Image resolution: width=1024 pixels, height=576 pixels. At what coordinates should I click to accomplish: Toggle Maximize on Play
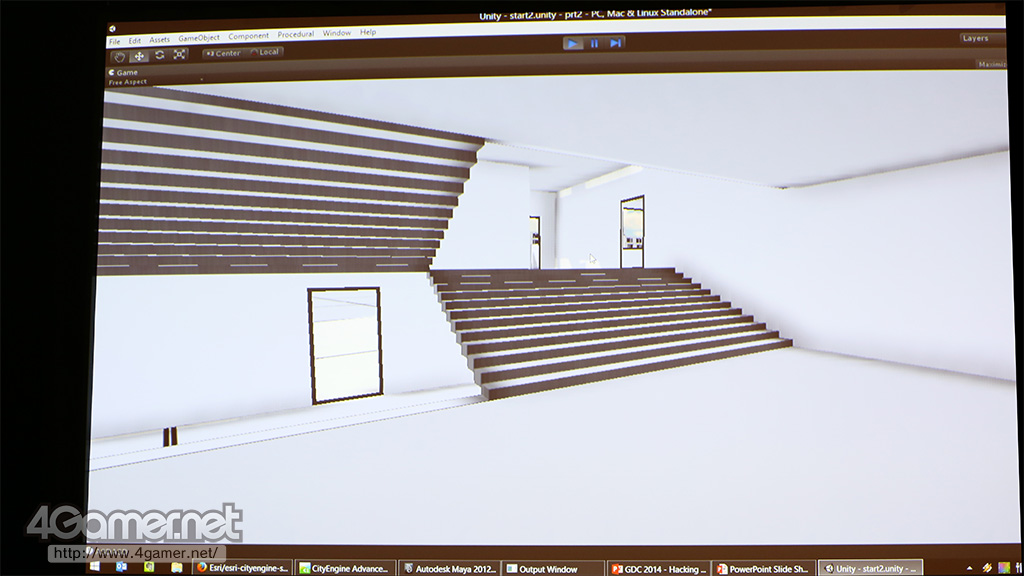coord(991,64)
